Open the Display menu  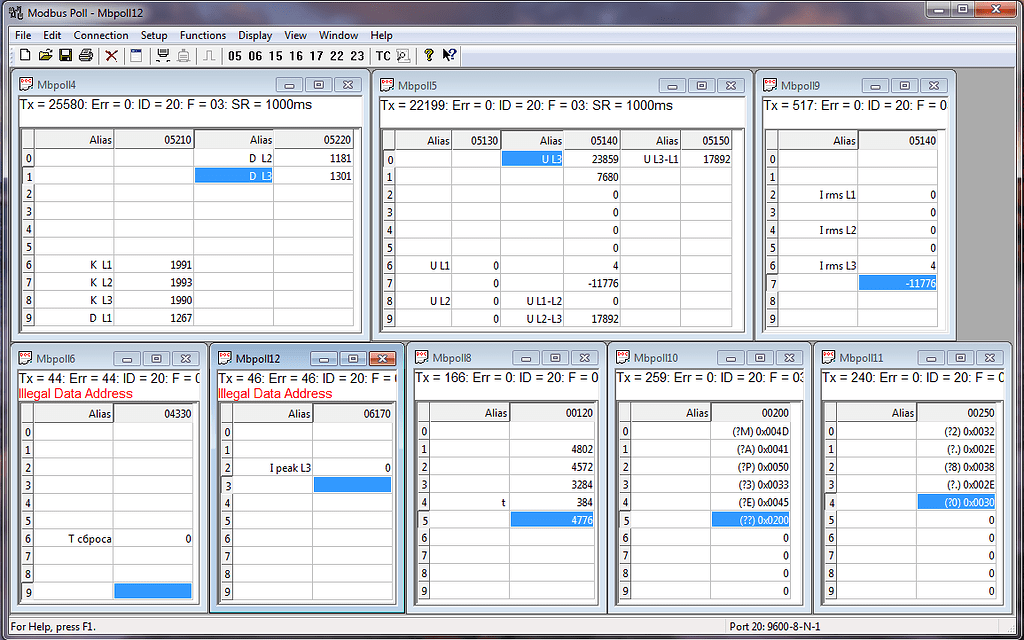pyautogui.click(x=255, y=35)
